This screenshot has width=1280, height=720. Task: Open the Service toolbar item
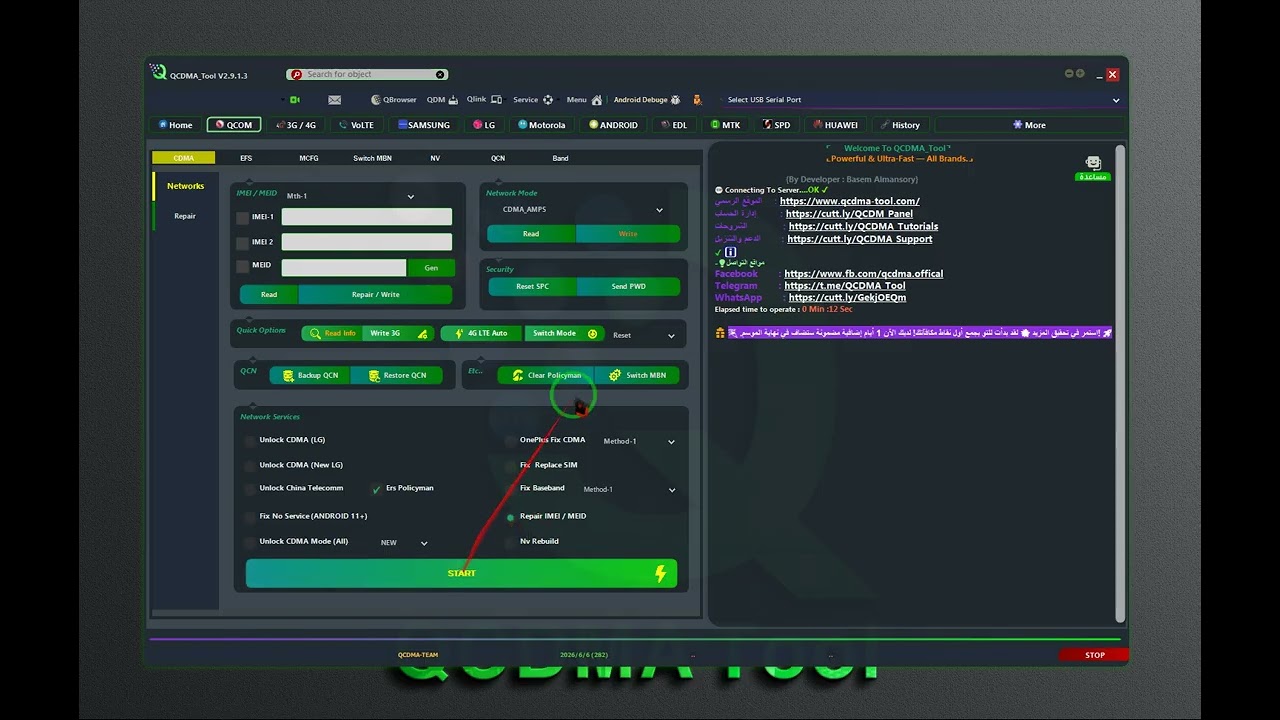pyautogui.click(x=533, y=100)
